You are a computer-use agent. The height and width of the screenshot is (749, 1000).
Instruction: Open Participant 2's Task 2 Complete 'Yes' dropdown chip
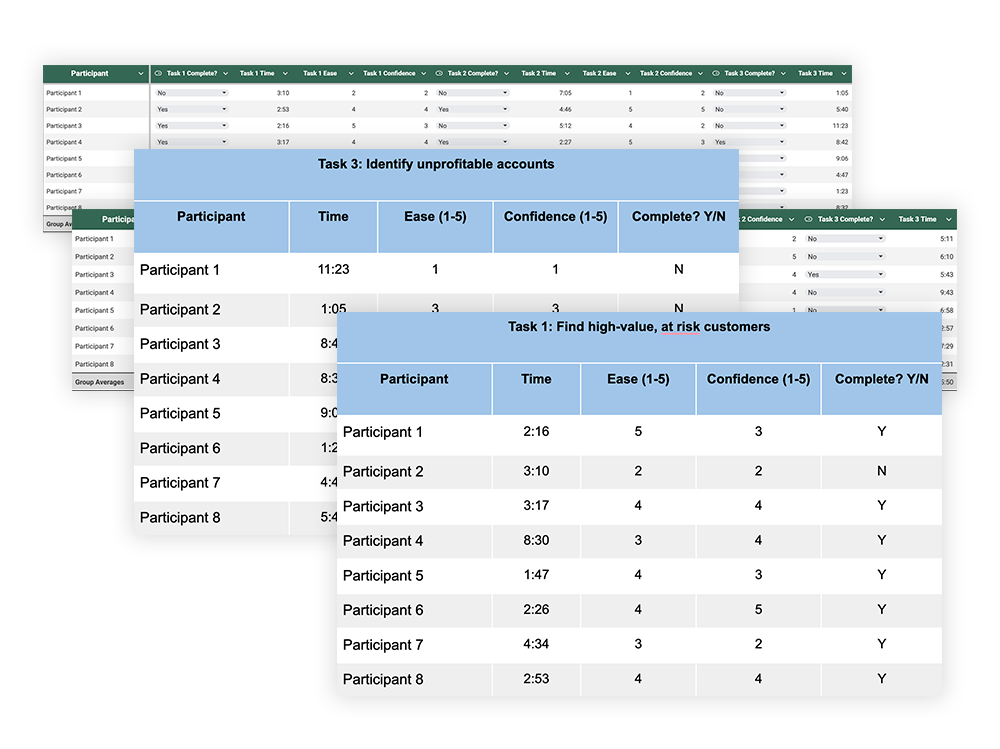click(473, 109)
